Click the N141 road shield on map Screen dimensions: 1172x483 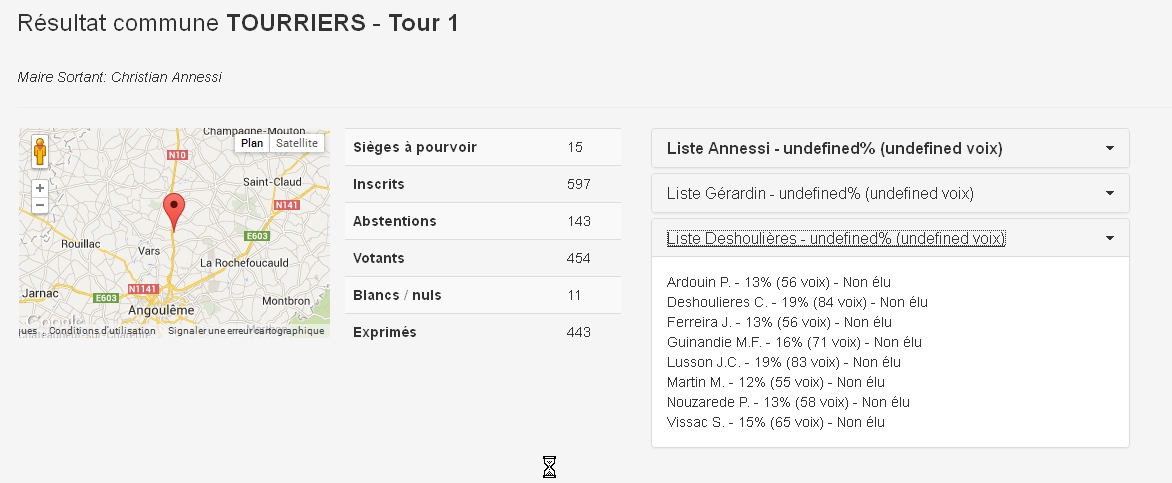click(x=285, y=205)
